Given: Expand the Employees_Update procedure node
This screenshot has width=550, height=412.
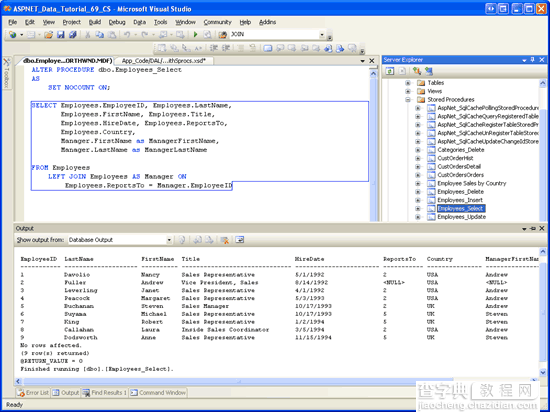Looking at the screenshot, I should pos(417,217).
